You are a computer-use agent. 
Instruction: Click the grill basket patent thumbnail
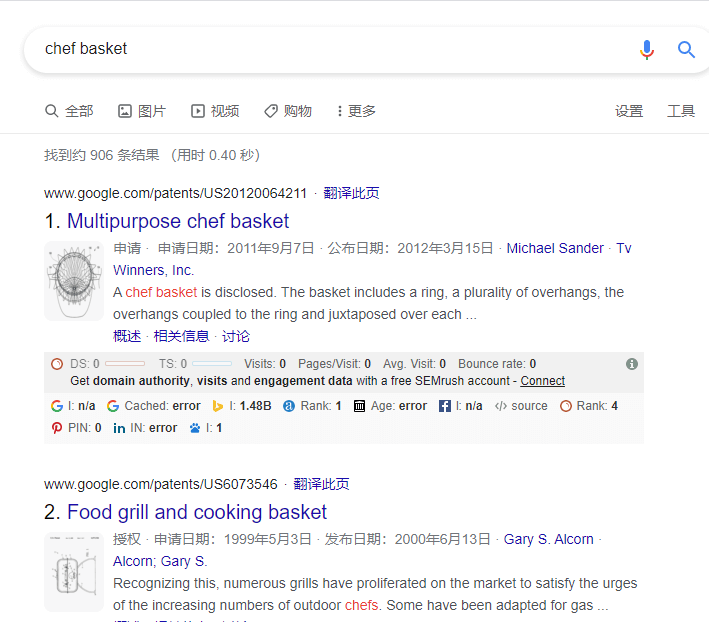(74, 572)
